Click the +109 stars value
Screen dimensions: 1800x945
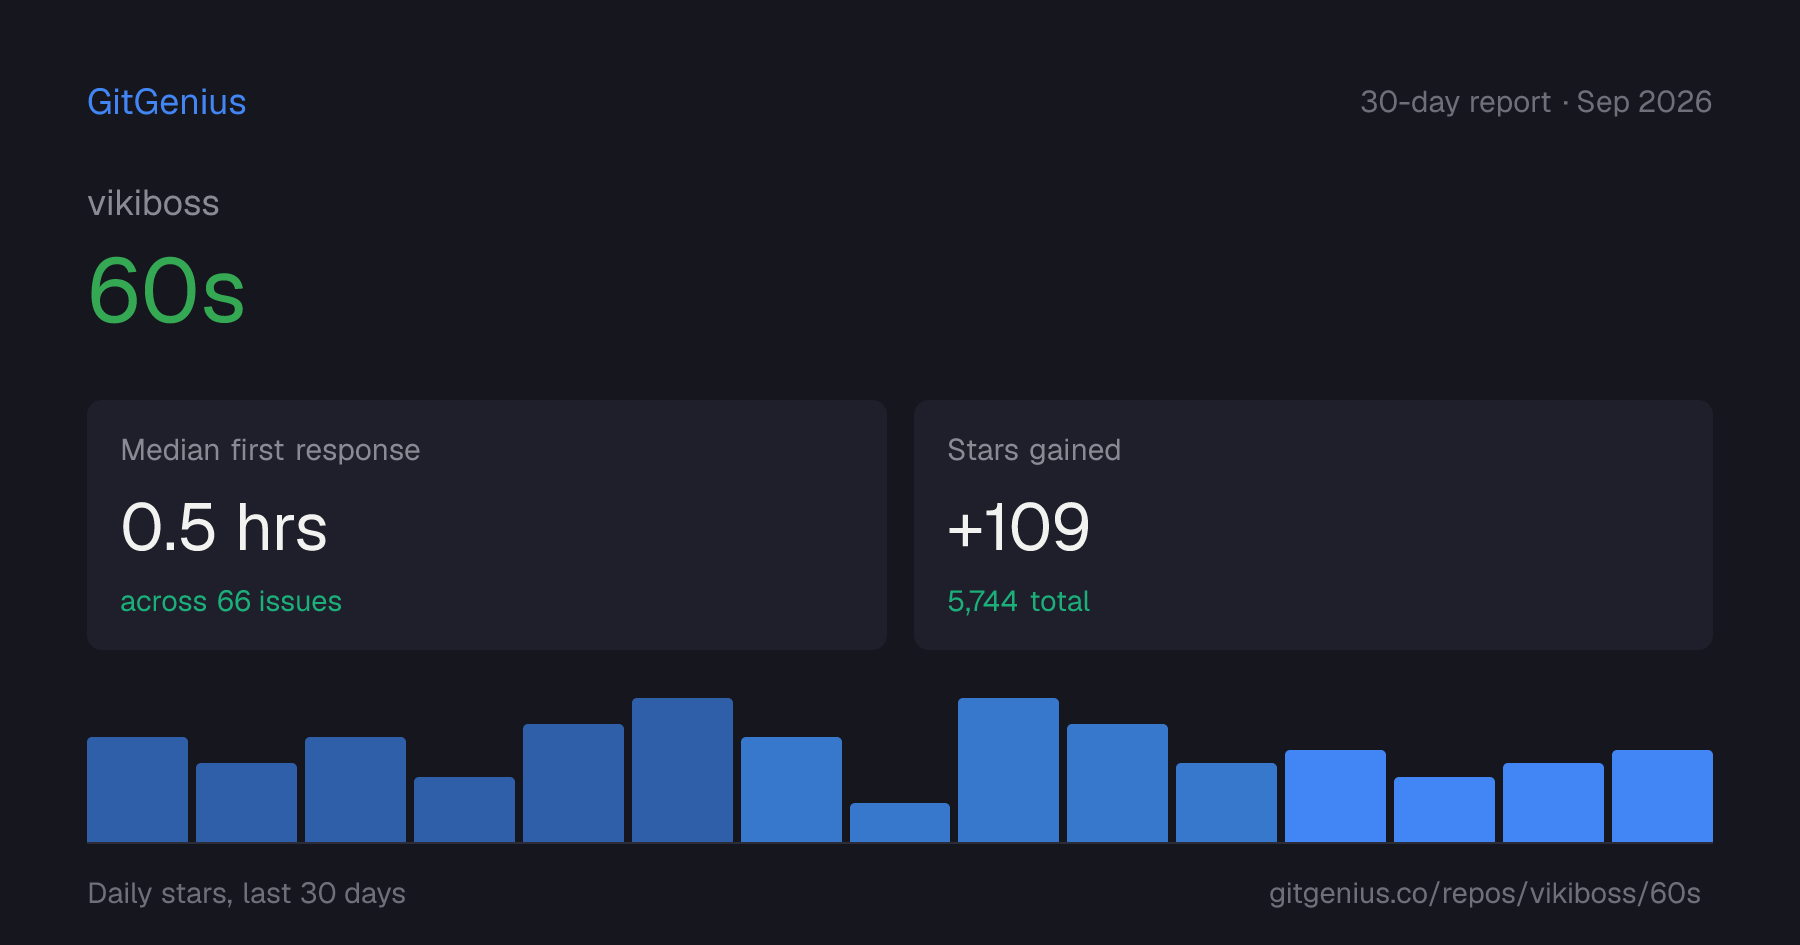[1018, 527]
